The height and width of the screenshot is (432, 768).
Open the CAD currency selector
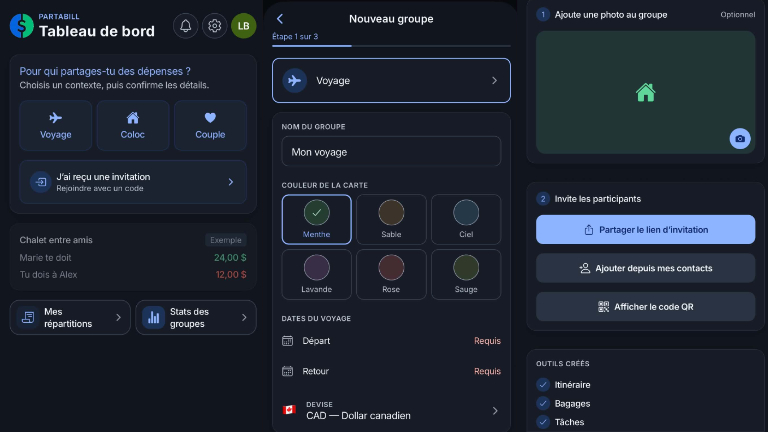(391, 410)
